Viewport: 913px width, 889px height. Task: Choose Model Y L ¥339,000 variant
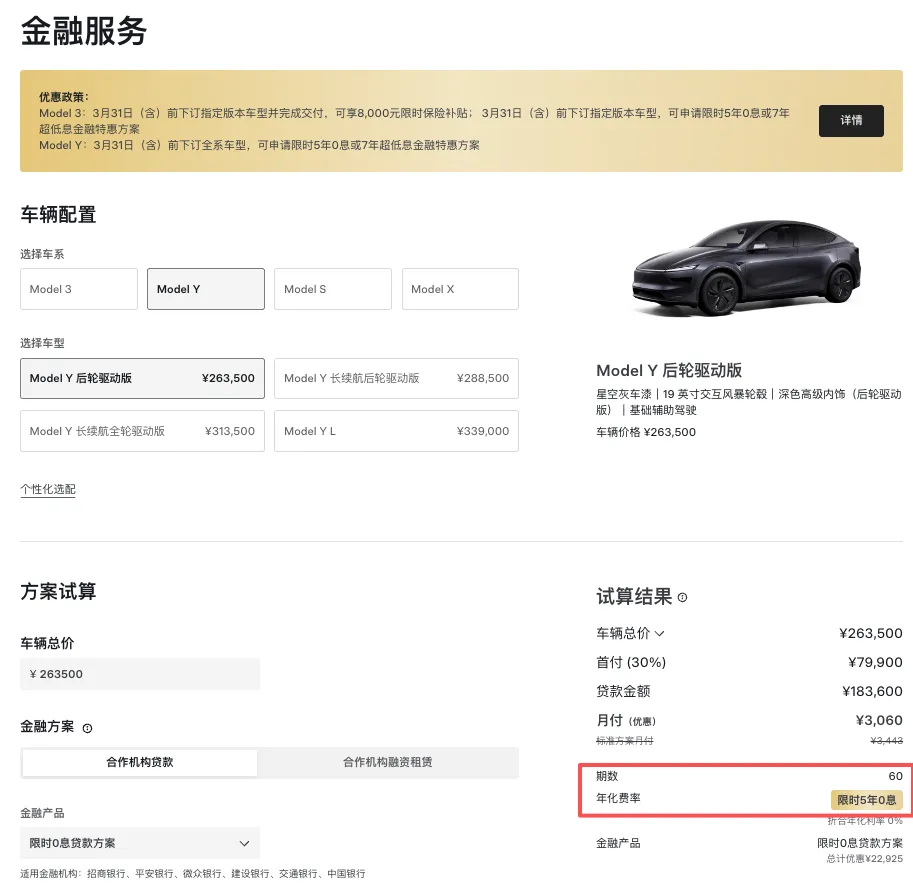point(396,431)
